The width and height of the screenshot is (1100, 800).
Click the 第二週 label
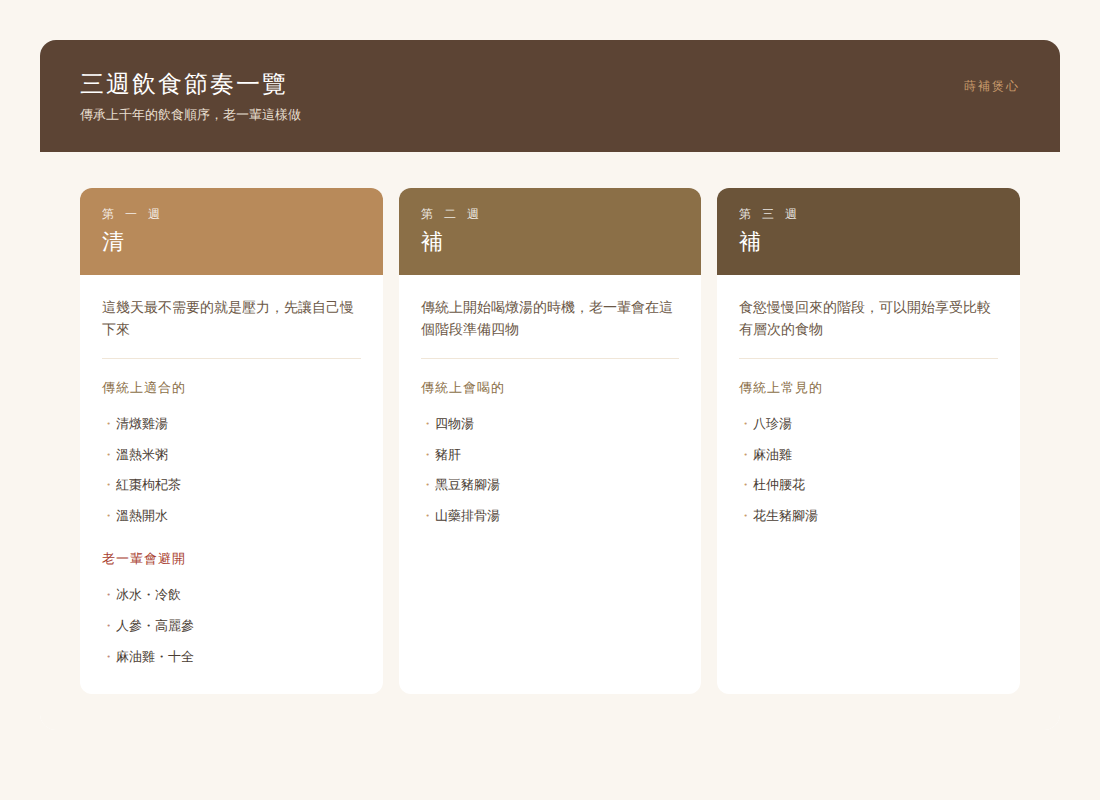point(450,214)
